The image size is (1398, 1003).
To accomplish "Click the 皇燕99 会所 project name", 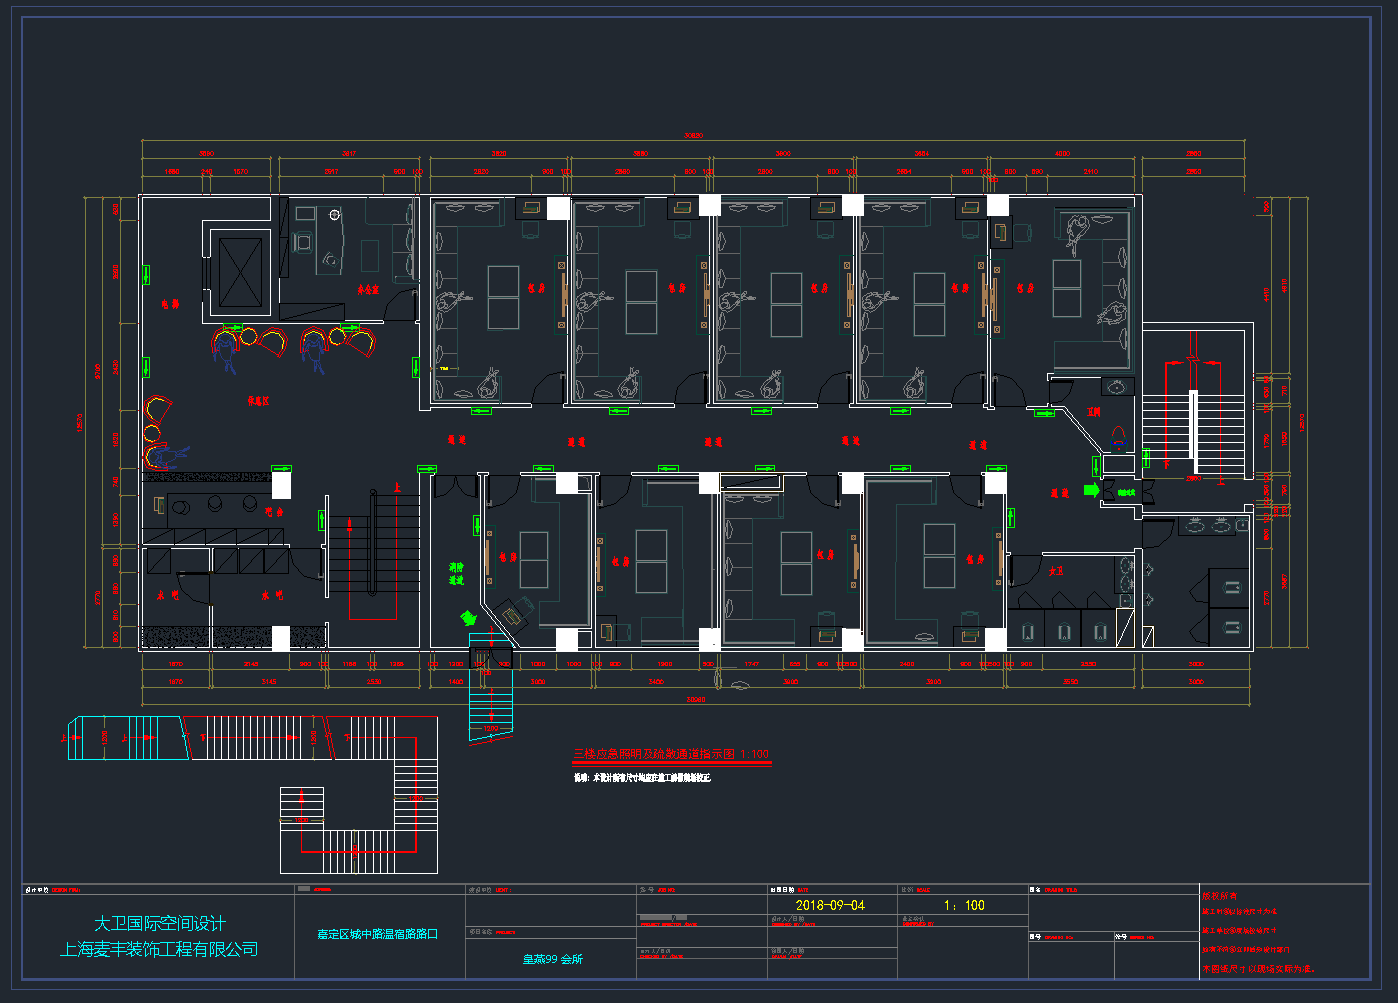I will (x=552, y=959).
